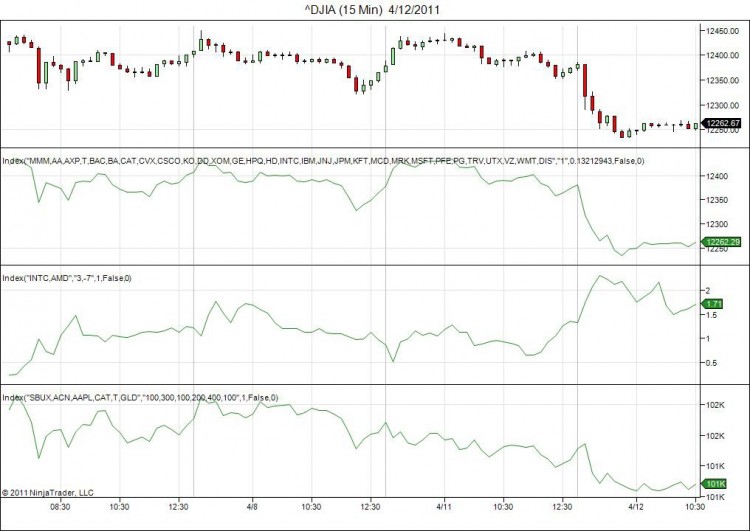Click the 4/12 date label on the time axis
This screenshot has height=531, width=750.
point(636,507)
